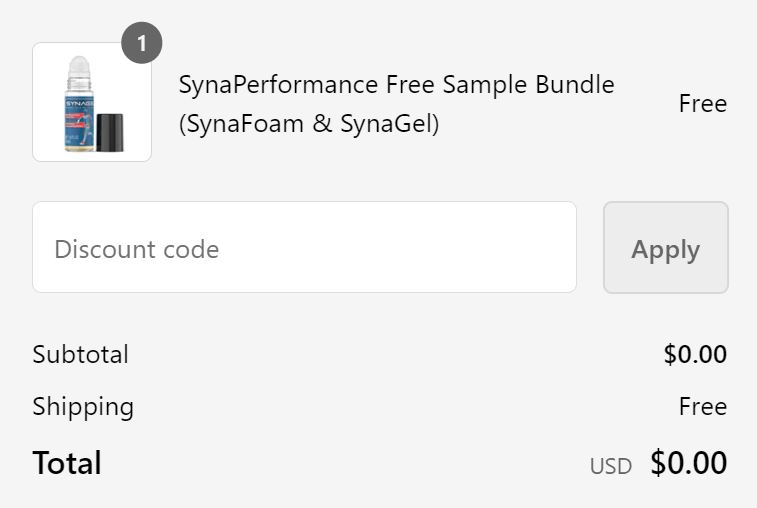Click the ampersand in the product subtitle
This screenshot has width=757, height=508.
(322, 123)
